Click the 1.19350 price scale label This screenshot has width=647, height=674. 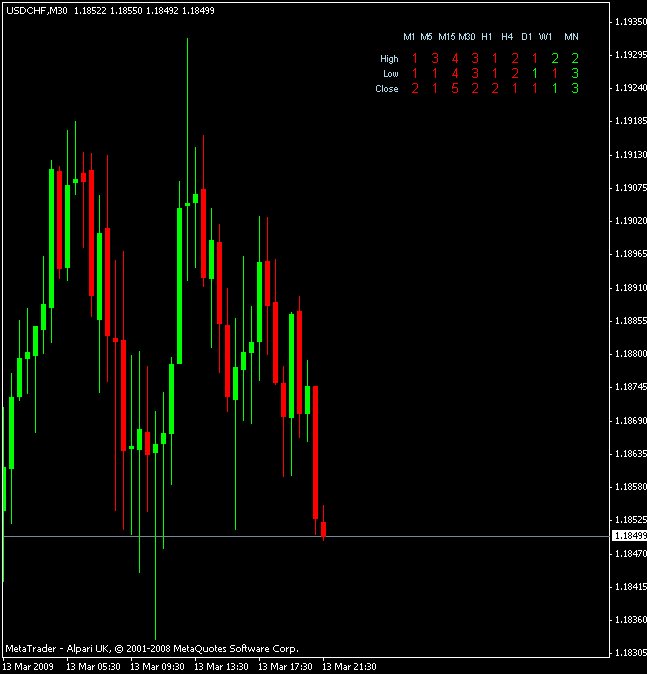(x=631, y=21)
